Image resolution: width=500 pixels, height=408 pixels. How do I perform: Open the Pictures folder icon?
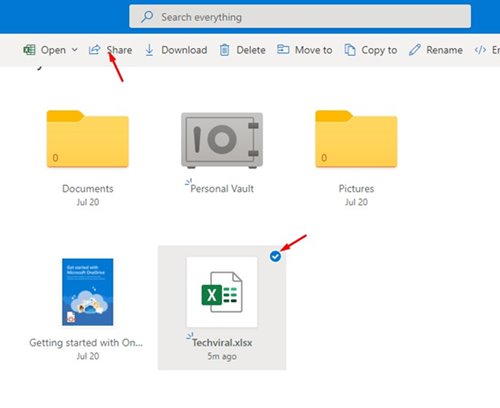356,139
